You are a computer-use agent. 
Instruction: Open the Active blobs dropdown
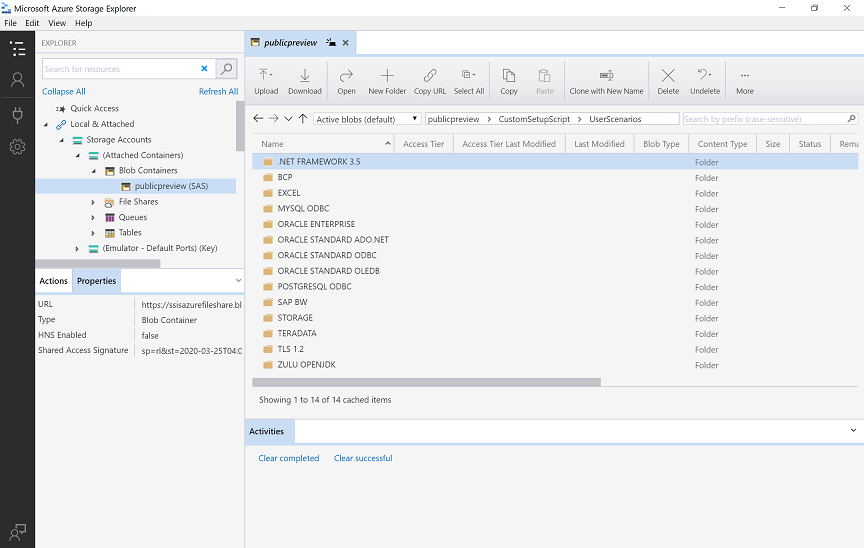(x=367, y=119)
